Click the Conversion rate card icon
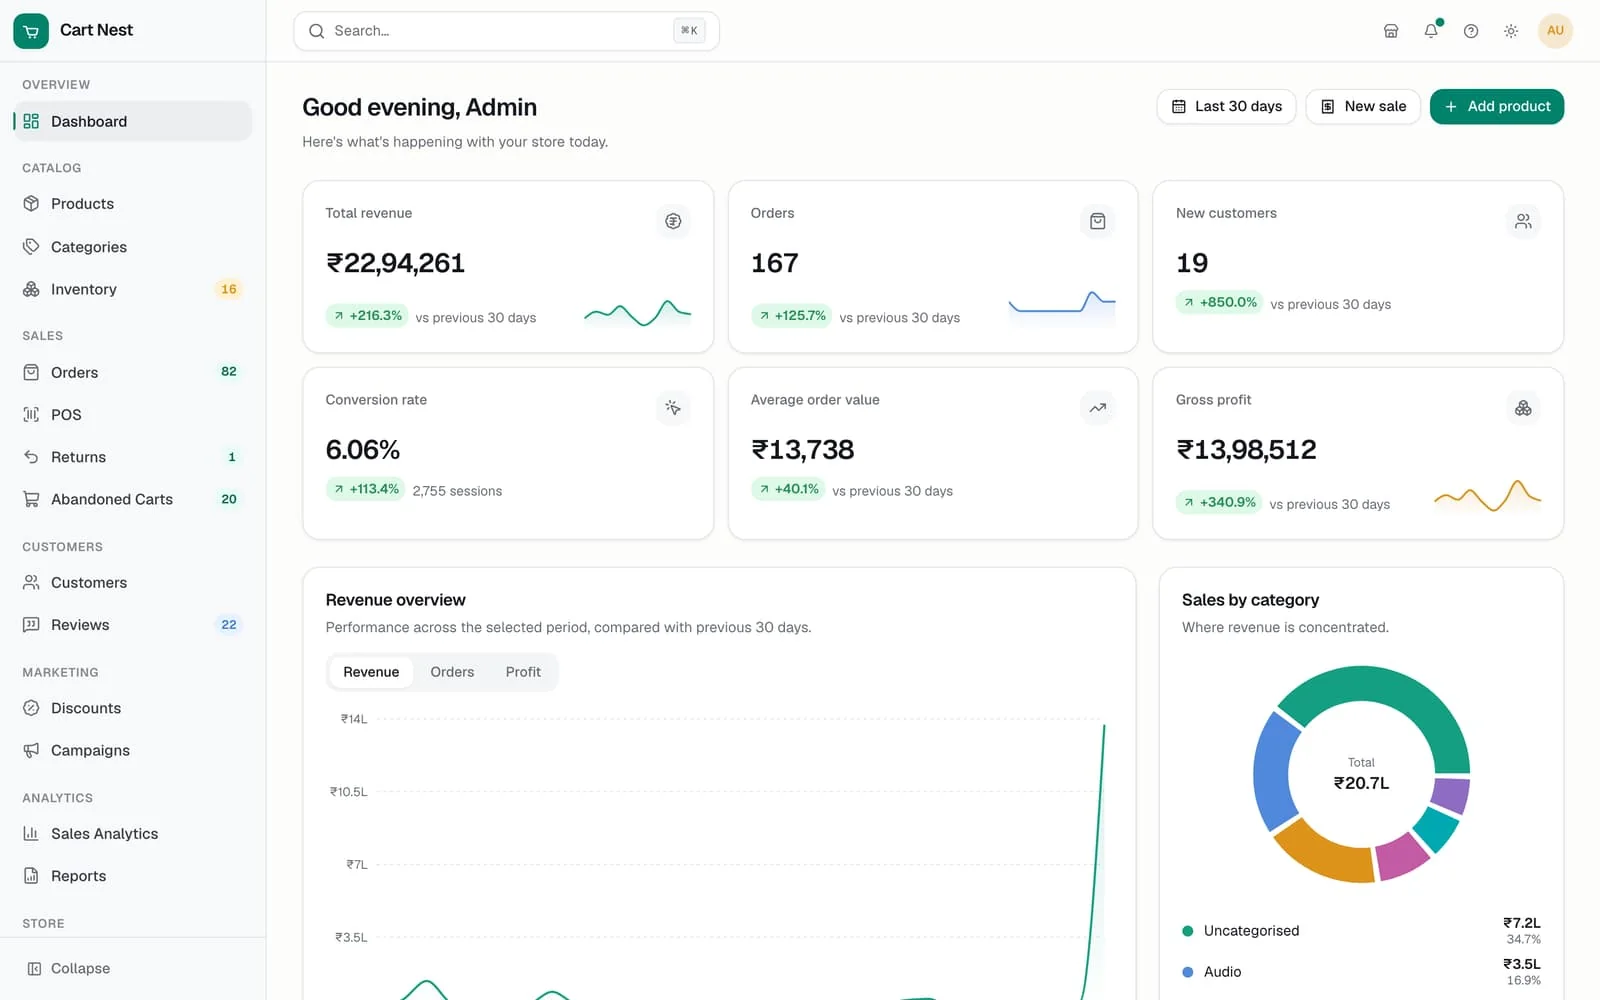 pyautogui.click(x=673, y=408)
